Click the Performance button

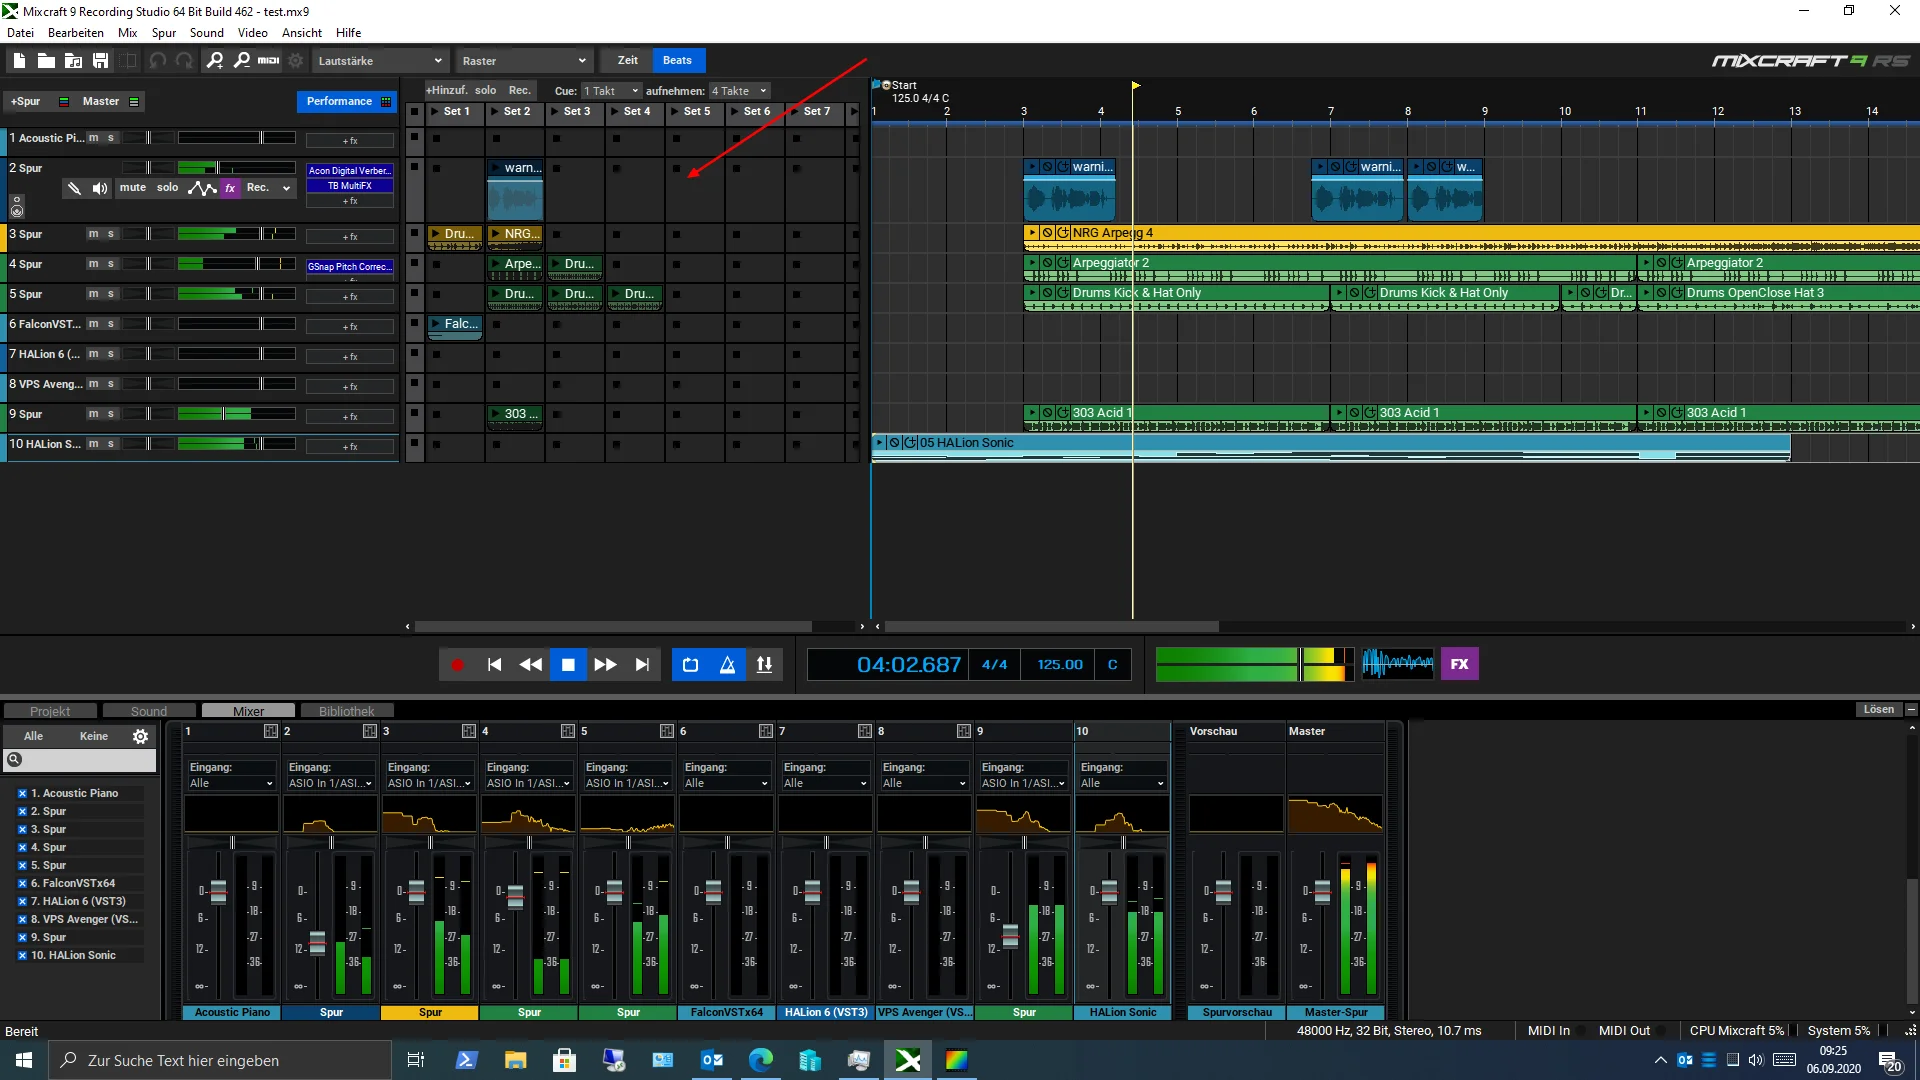[347, 101]
